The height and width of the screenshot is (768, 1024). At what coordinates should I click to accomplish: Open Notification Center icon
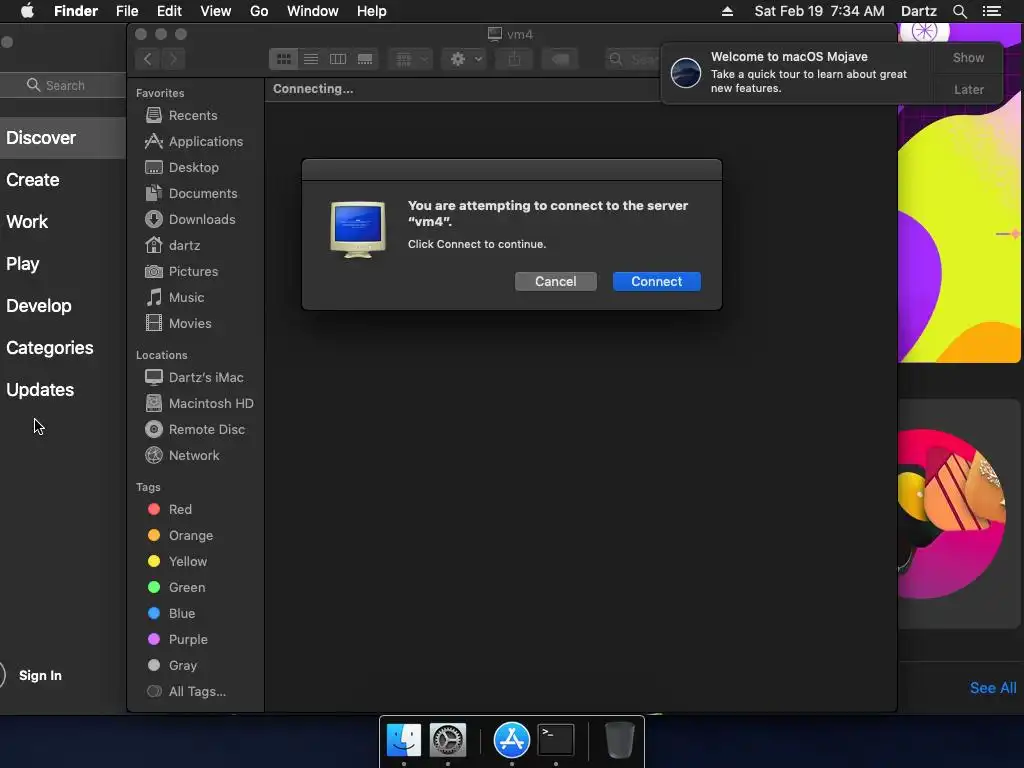991,11
